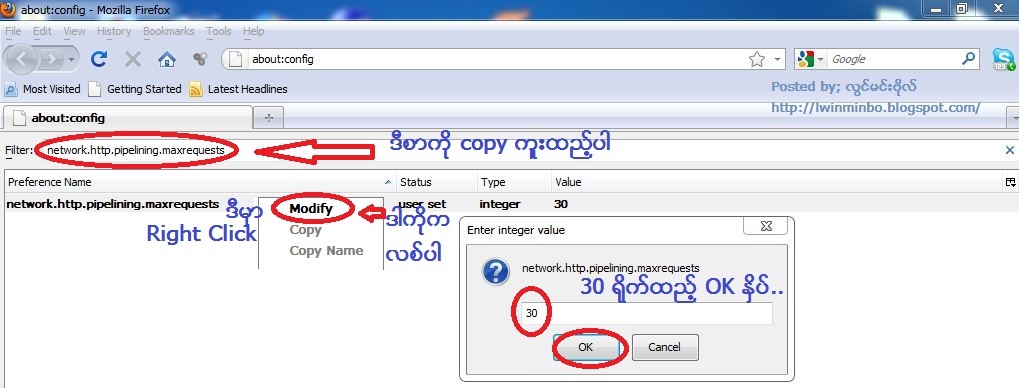Image resolution: width=1019 pixels, height=388 pixels.
Task: Open the File menu
Action: (x=13, y=31)
